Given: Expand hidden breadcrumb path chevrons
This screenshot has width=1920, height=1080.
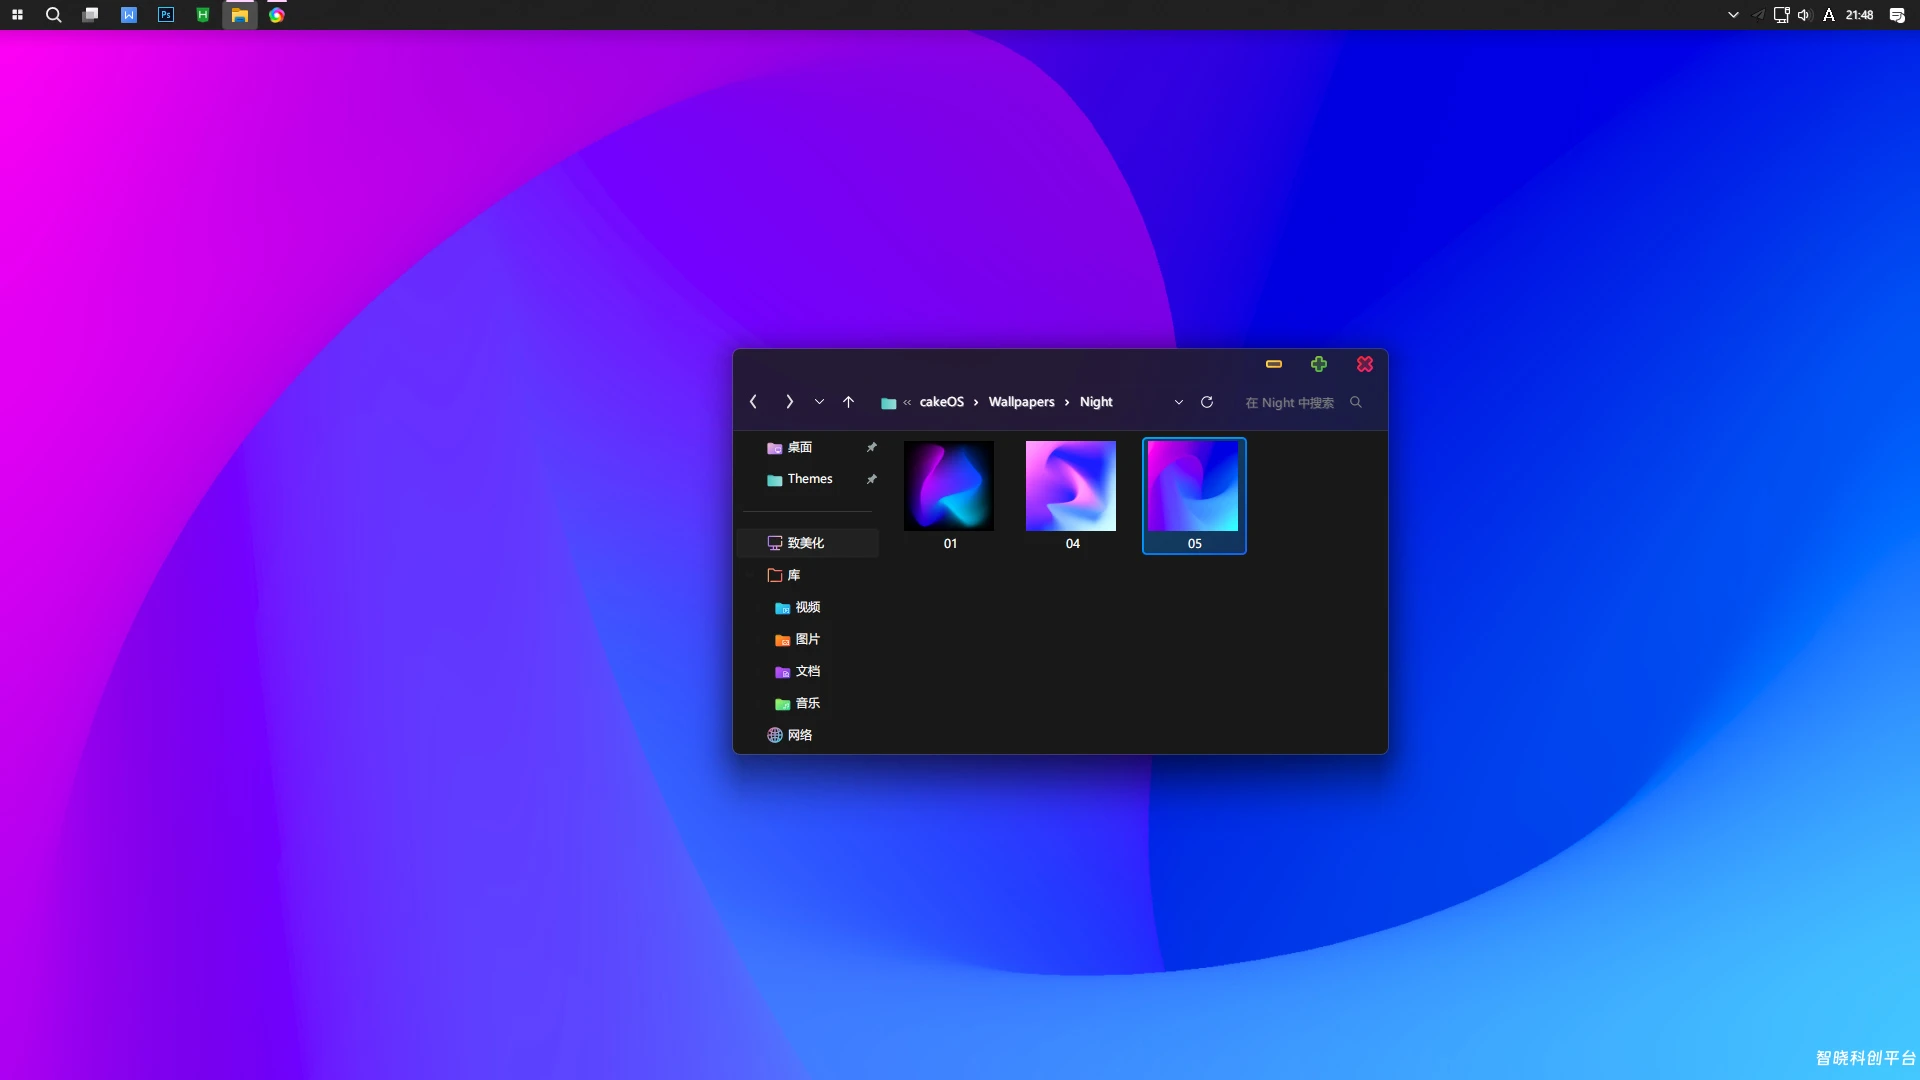Looking at the screenshot, I should click(x=907, y=403).
